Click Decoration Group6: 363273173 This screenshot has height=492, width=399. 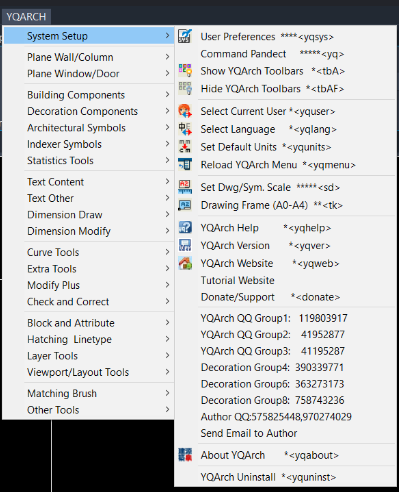tap(285, 384)
